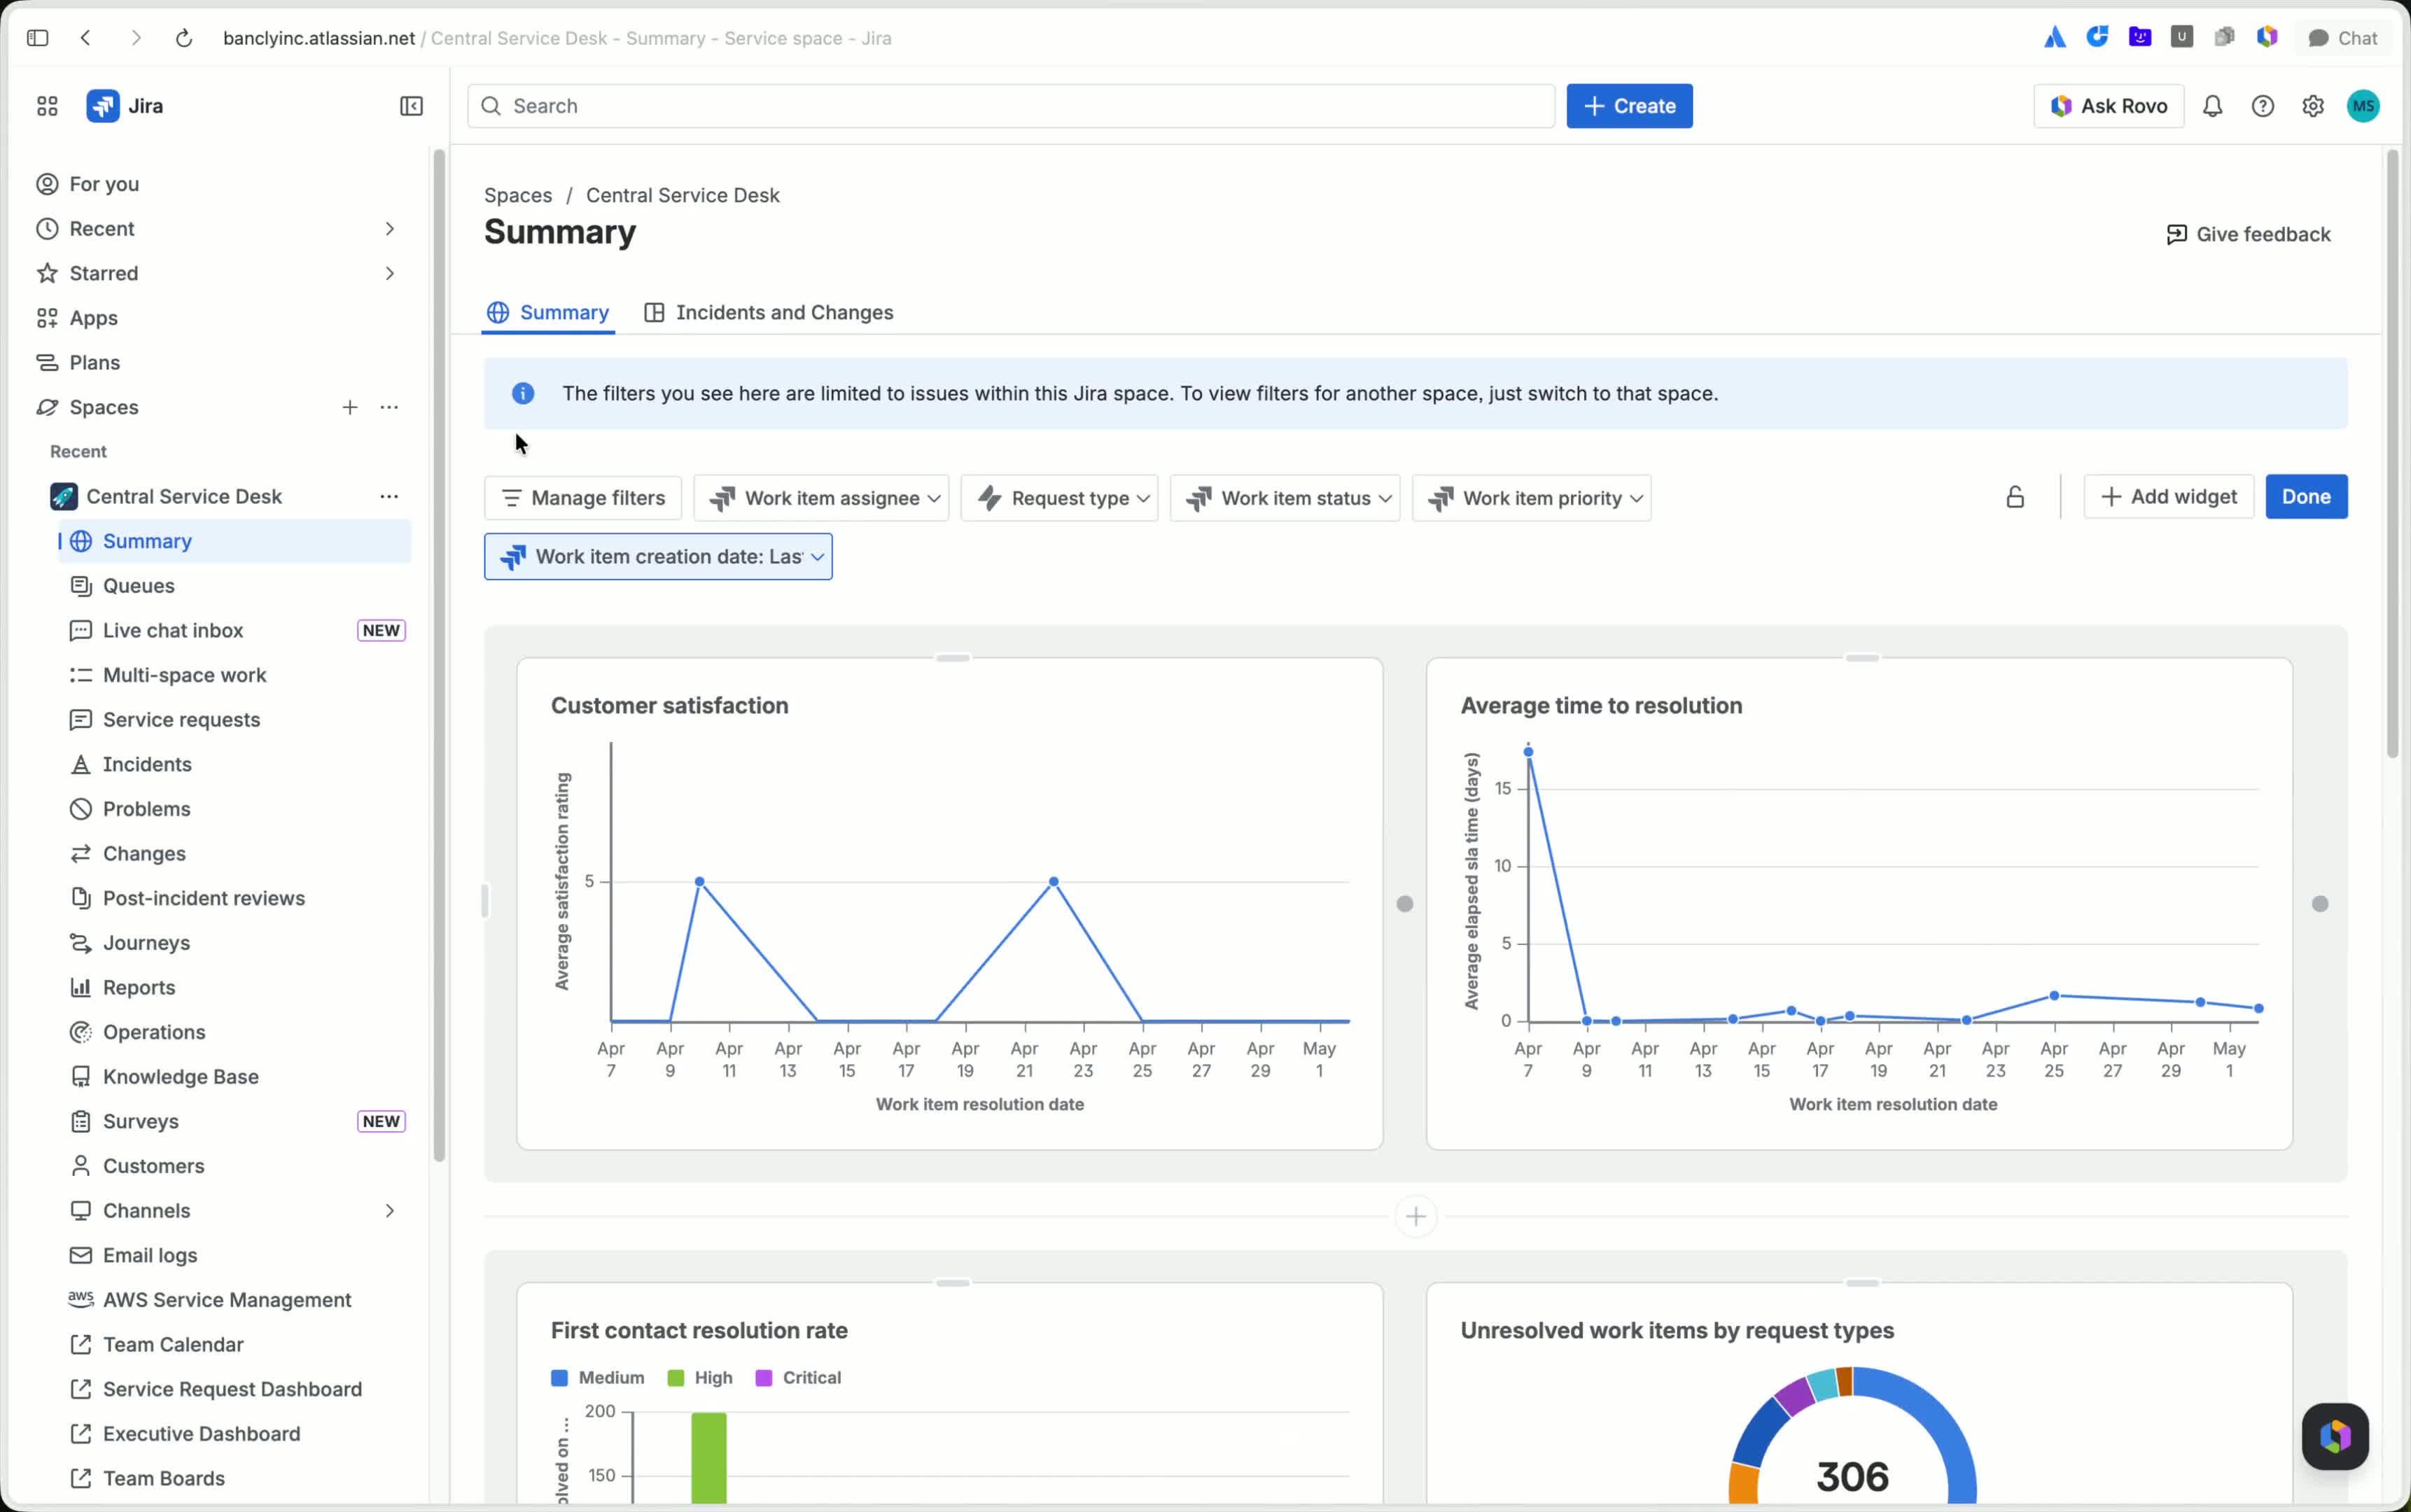
Task: Select the Summary tab
Action: point(548,313)
